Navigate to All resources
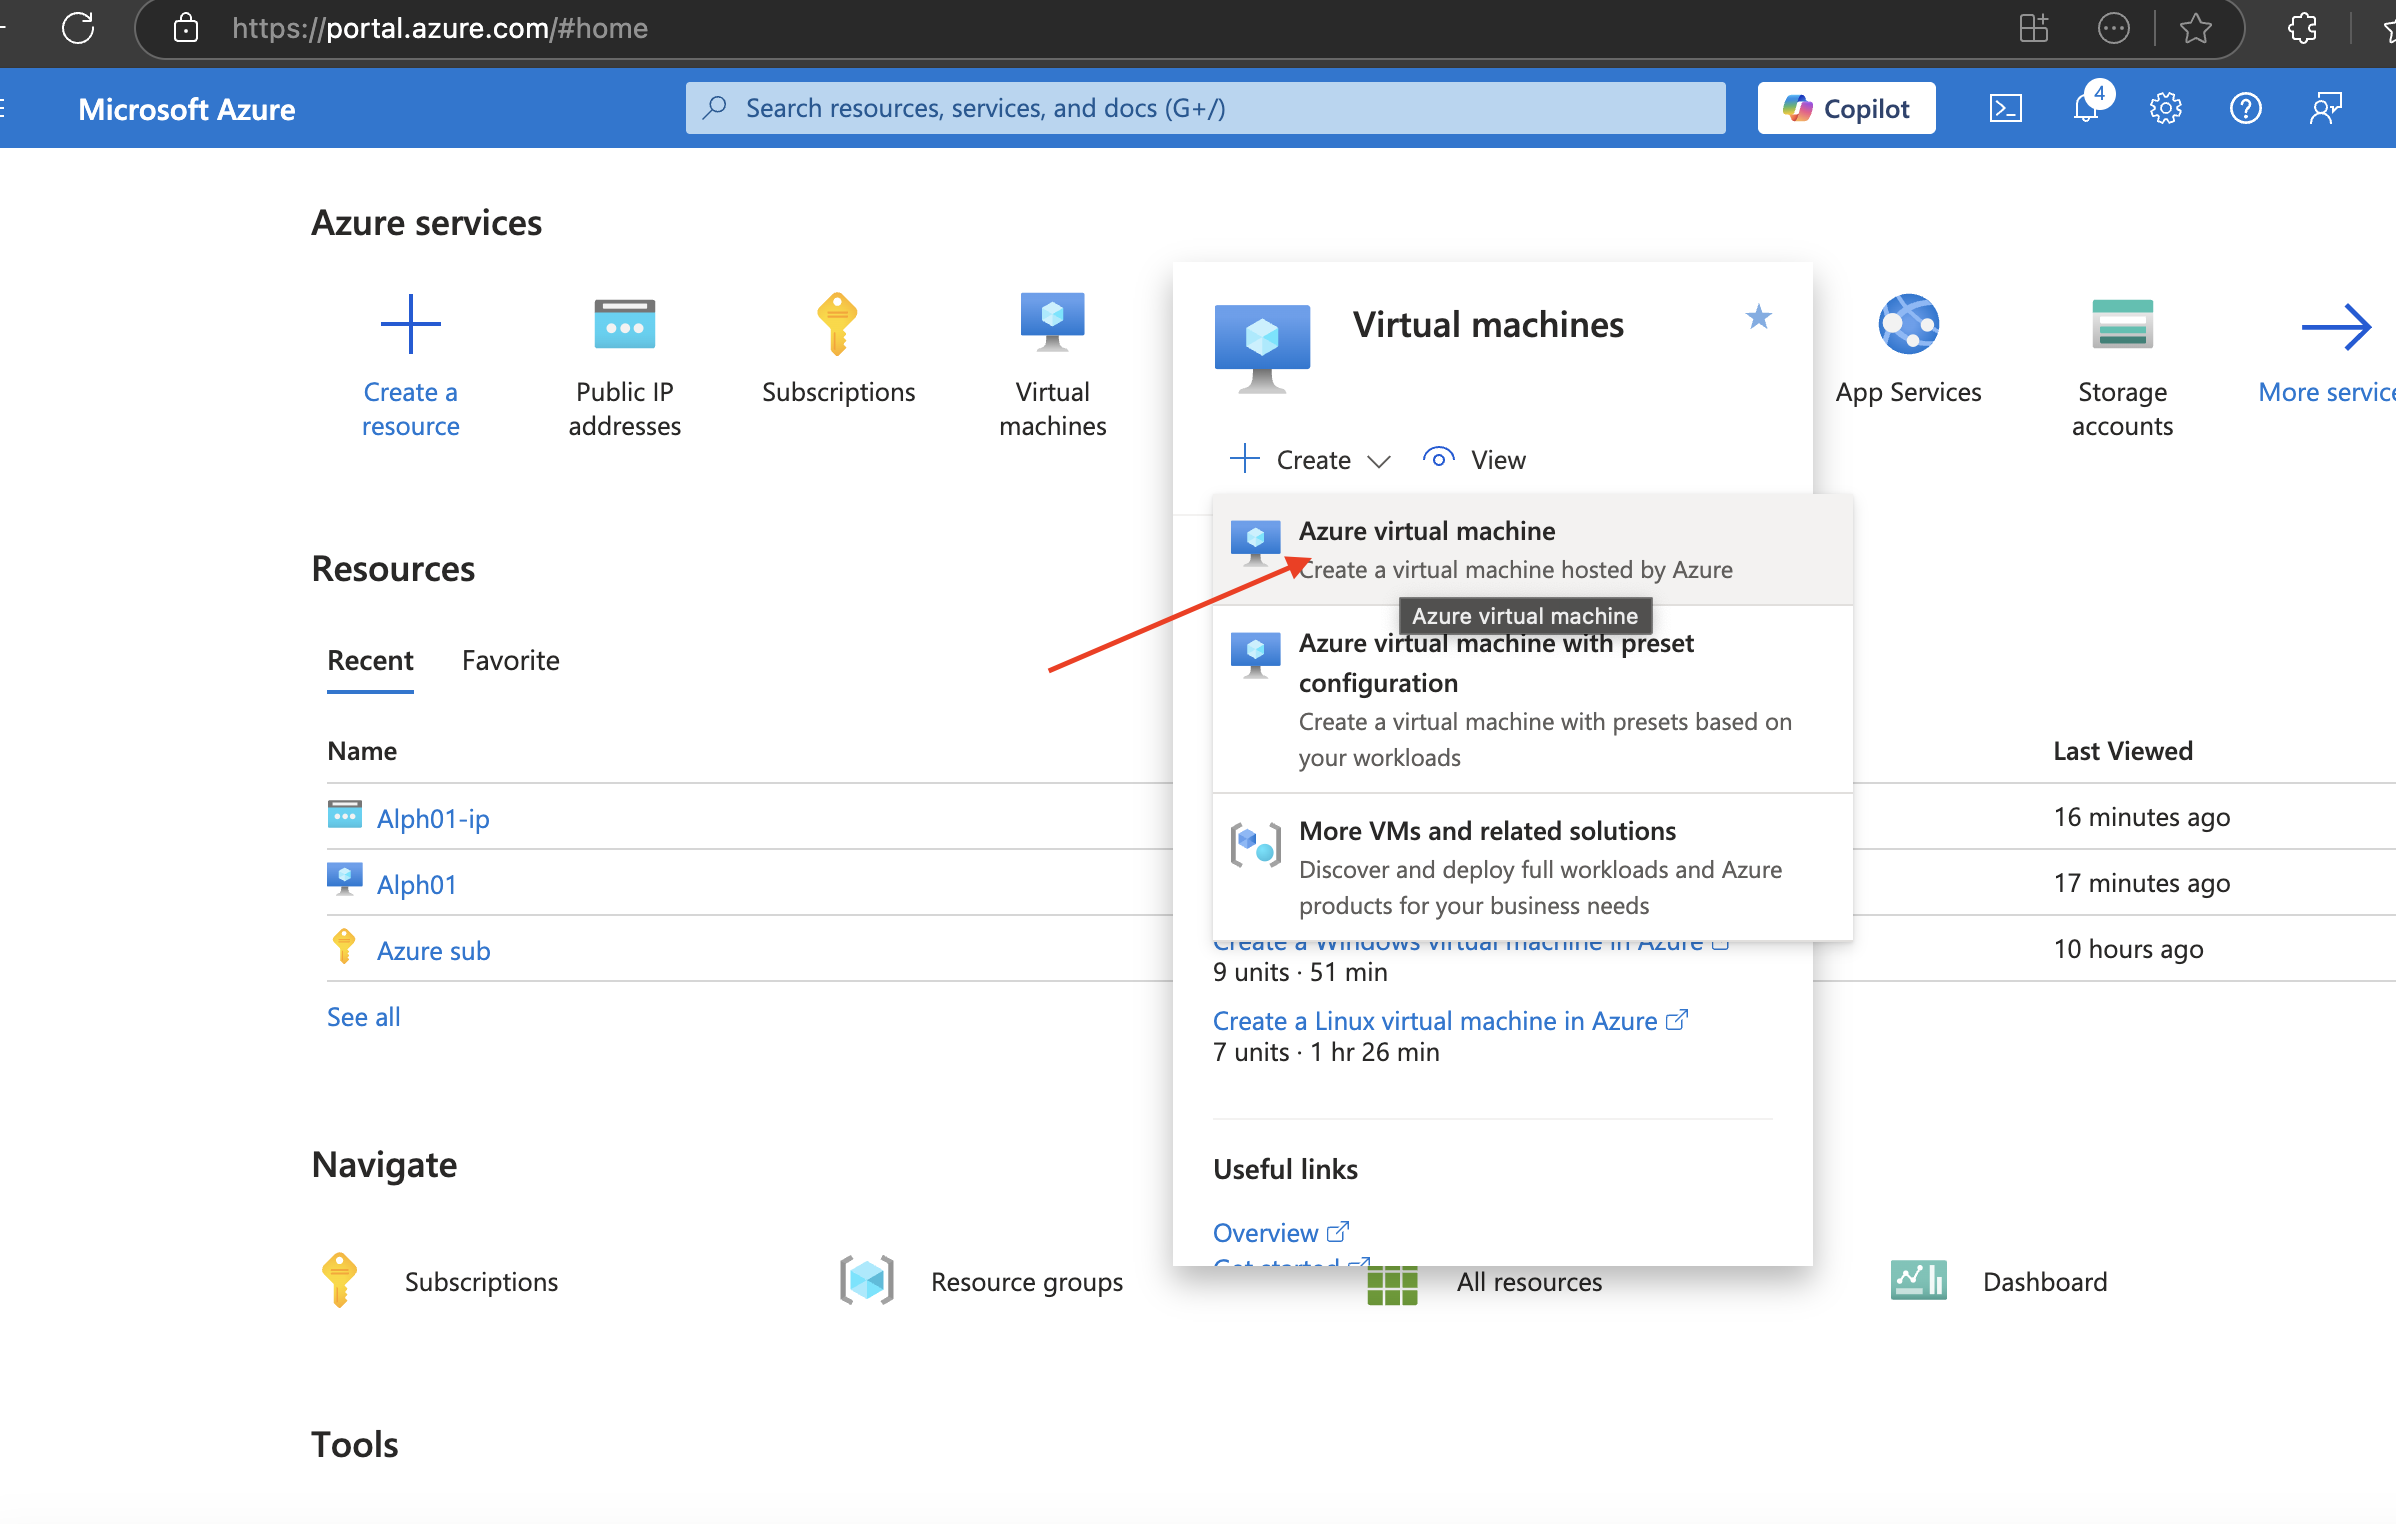 [1485, 1281]
